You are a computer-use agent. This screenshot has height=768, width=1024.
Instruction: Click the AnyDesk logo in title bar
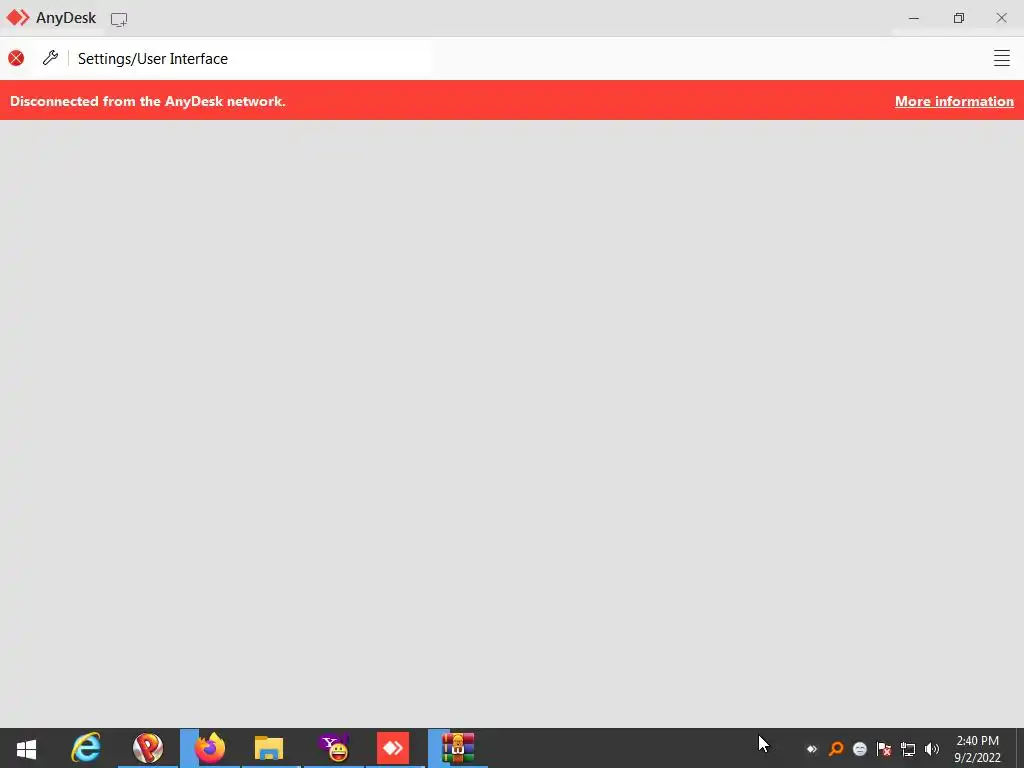18,18
